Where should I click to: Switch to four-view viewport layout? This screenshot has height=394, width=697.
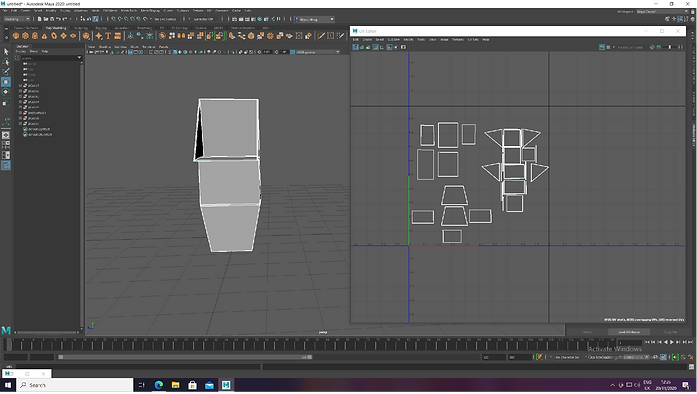[6, 145]
